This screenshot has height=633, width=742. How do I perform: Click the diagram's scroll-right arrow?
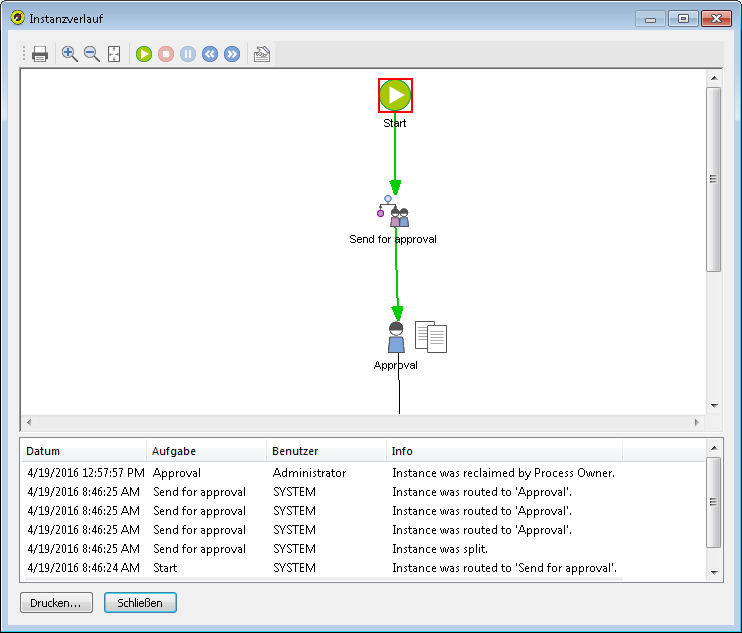click(696, 422)
